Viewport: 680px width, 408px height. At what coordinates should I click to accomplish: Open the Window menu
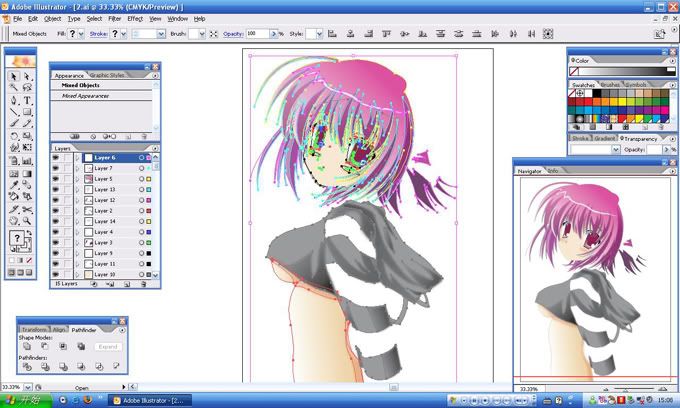click(177, 19)
